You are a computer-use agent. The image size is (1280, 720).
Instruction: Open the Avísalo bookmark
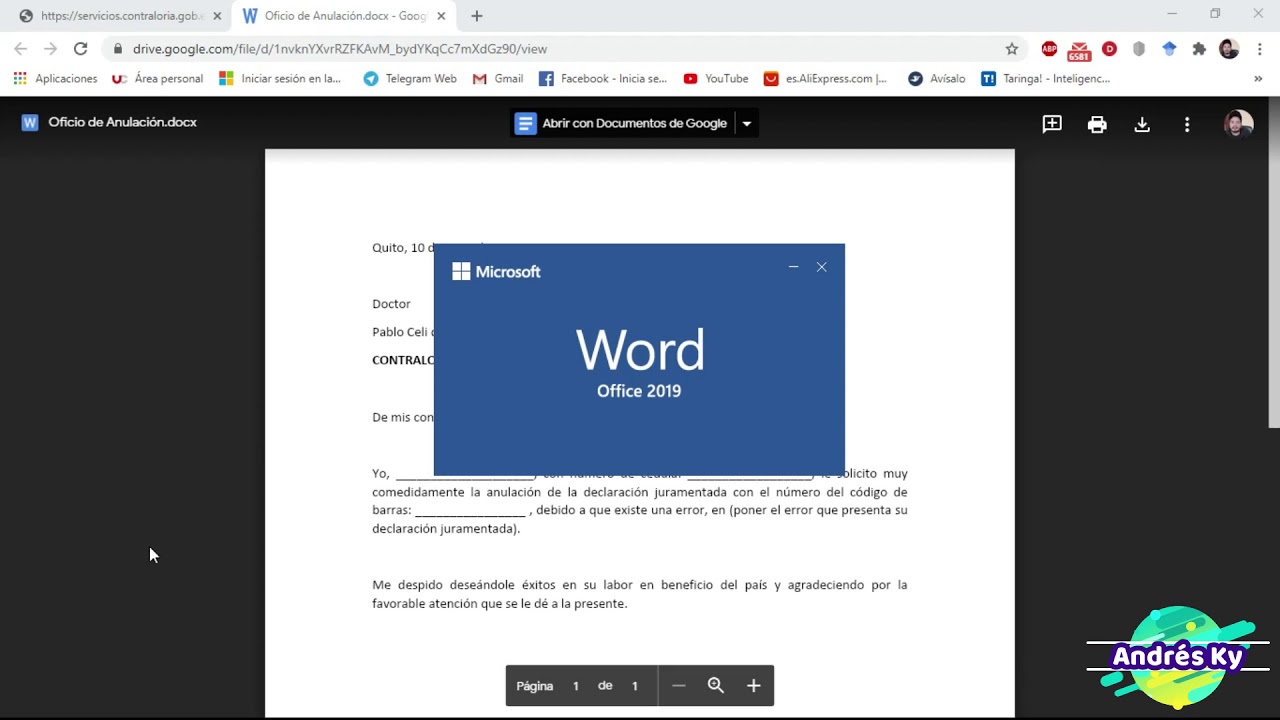click(x=937, y=78)
